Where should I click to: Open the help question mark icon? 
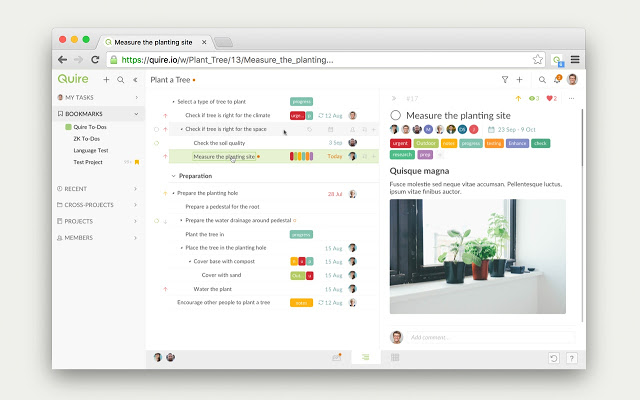pos(571,357)
